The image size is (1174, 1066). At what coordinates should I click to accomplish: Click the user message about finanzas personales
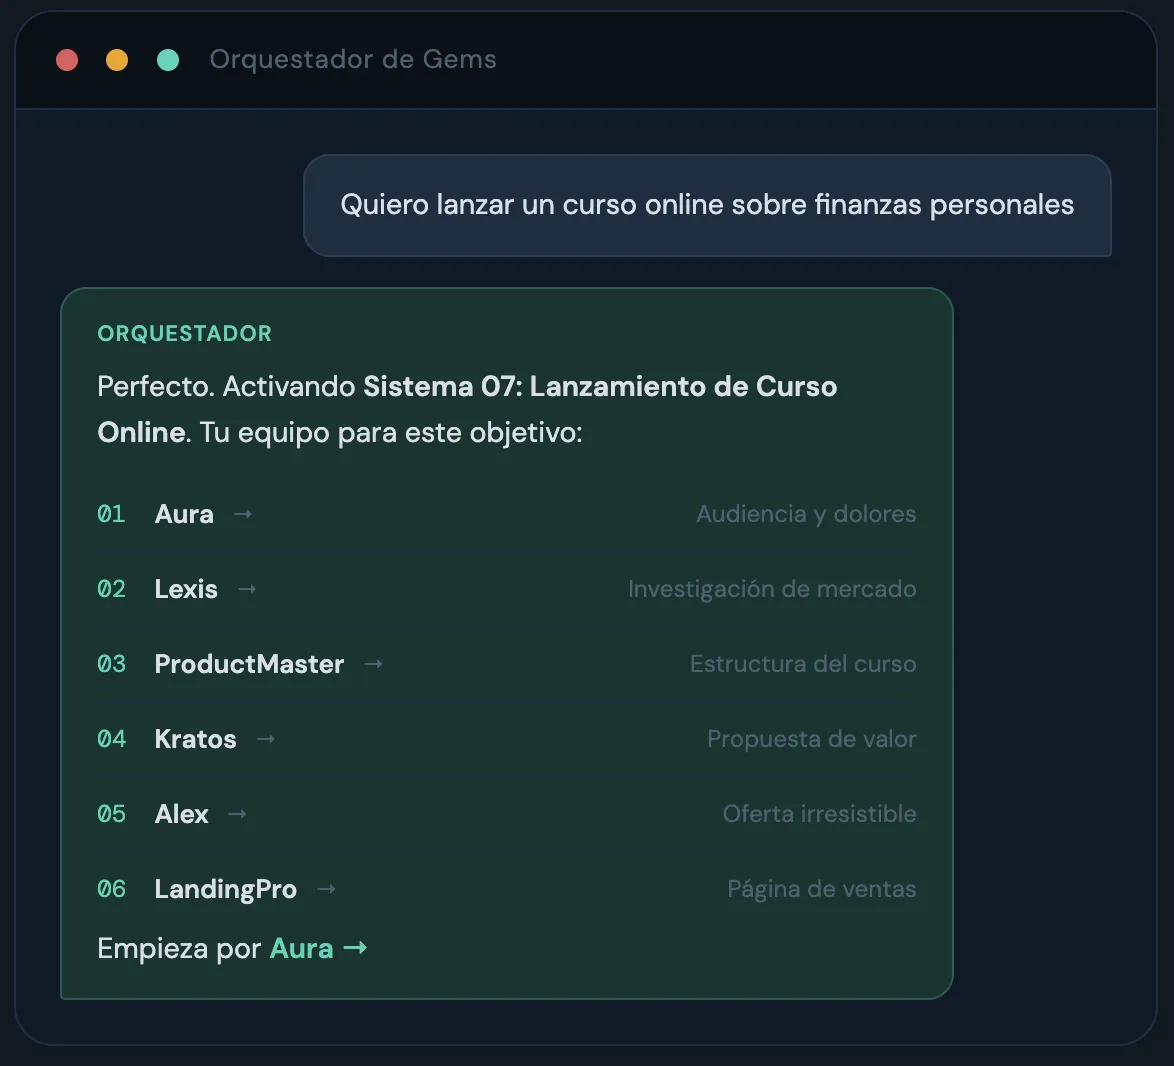[707, 205]
